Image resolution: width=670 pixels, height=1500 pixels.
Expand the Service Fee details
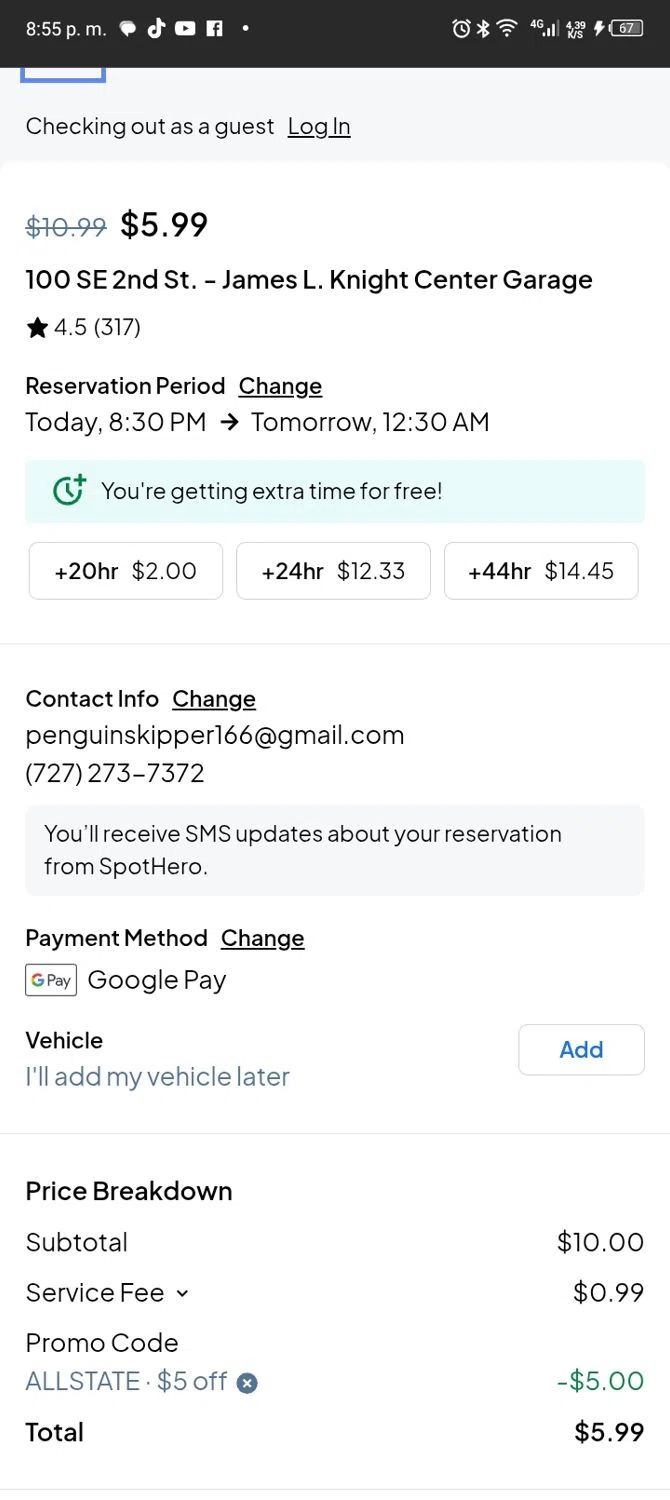(182, 1293)
